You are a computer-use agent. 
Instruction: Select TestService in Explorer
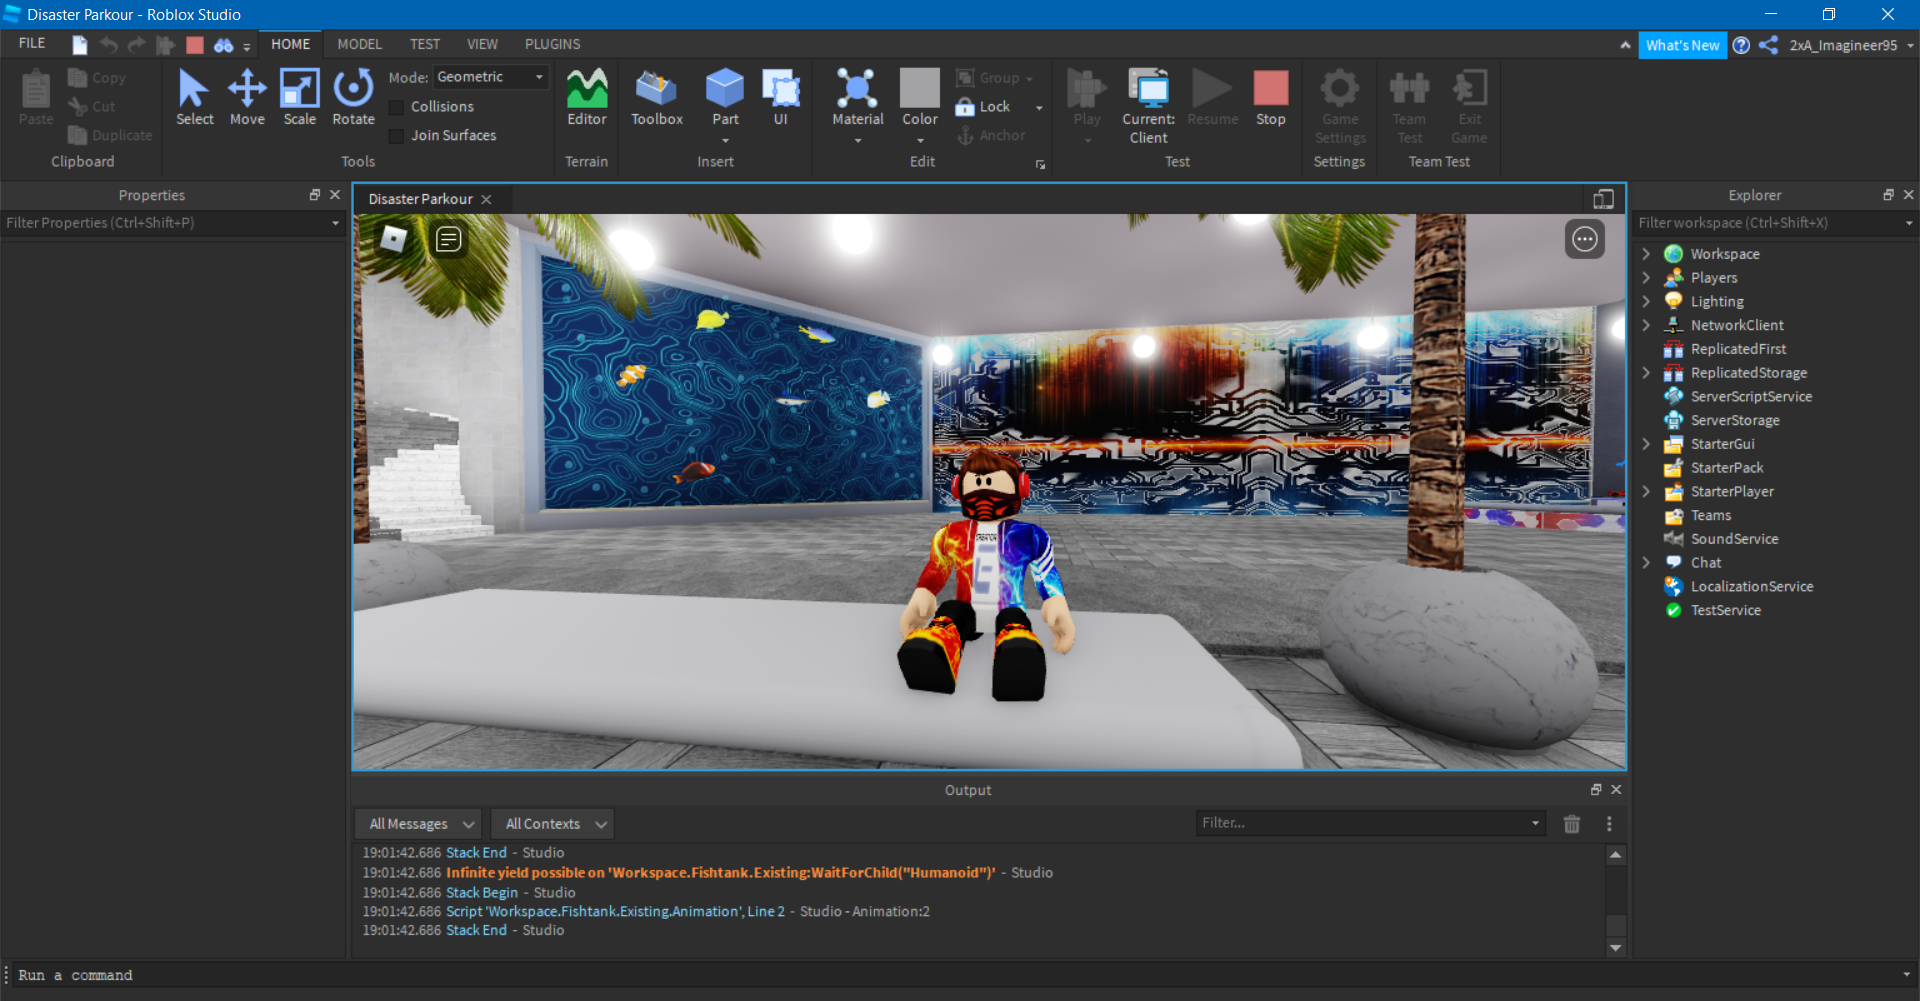click(1725, 610)
